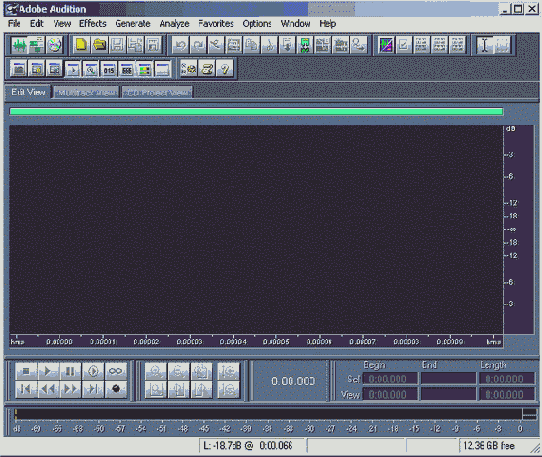Click the horizontal time ruler below the waveform

click(256, 341)
